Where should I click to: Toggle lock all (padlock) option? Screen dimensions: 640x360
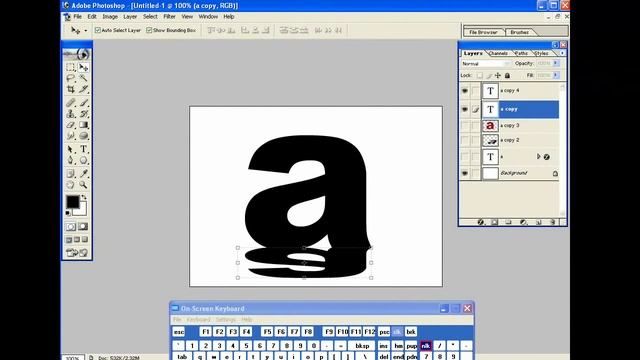pos(507,76)
